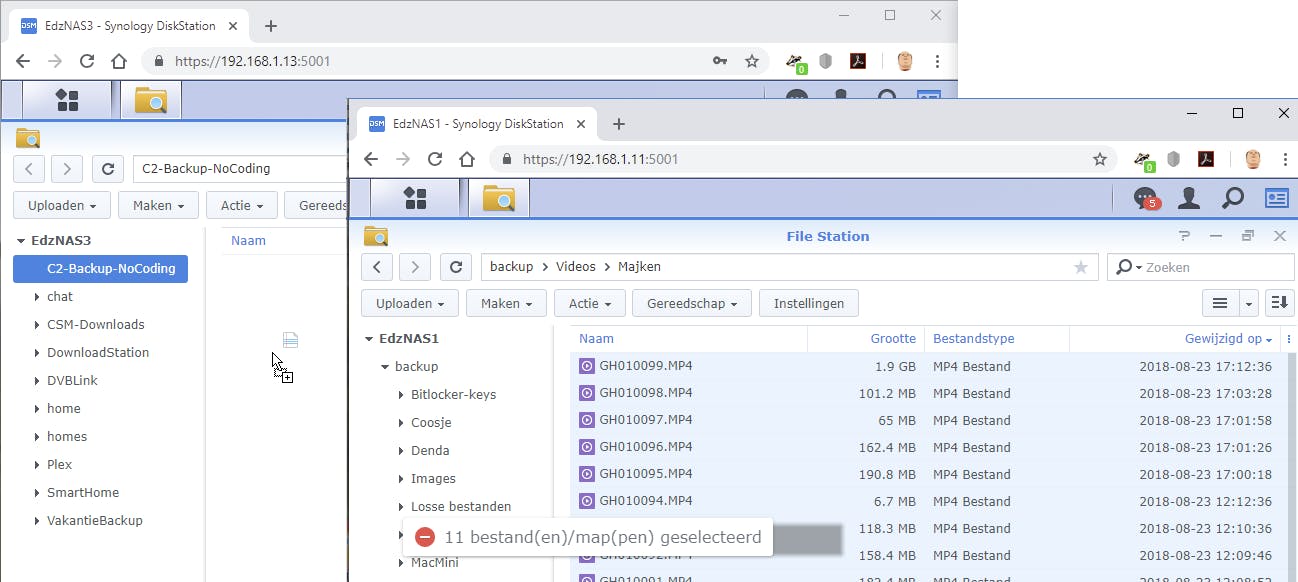Image resolution: width=1298 pixels, height=582 pixels.
Task: Open Main Menu in EdzNAS3 window
Action: (x=67, y=100)
